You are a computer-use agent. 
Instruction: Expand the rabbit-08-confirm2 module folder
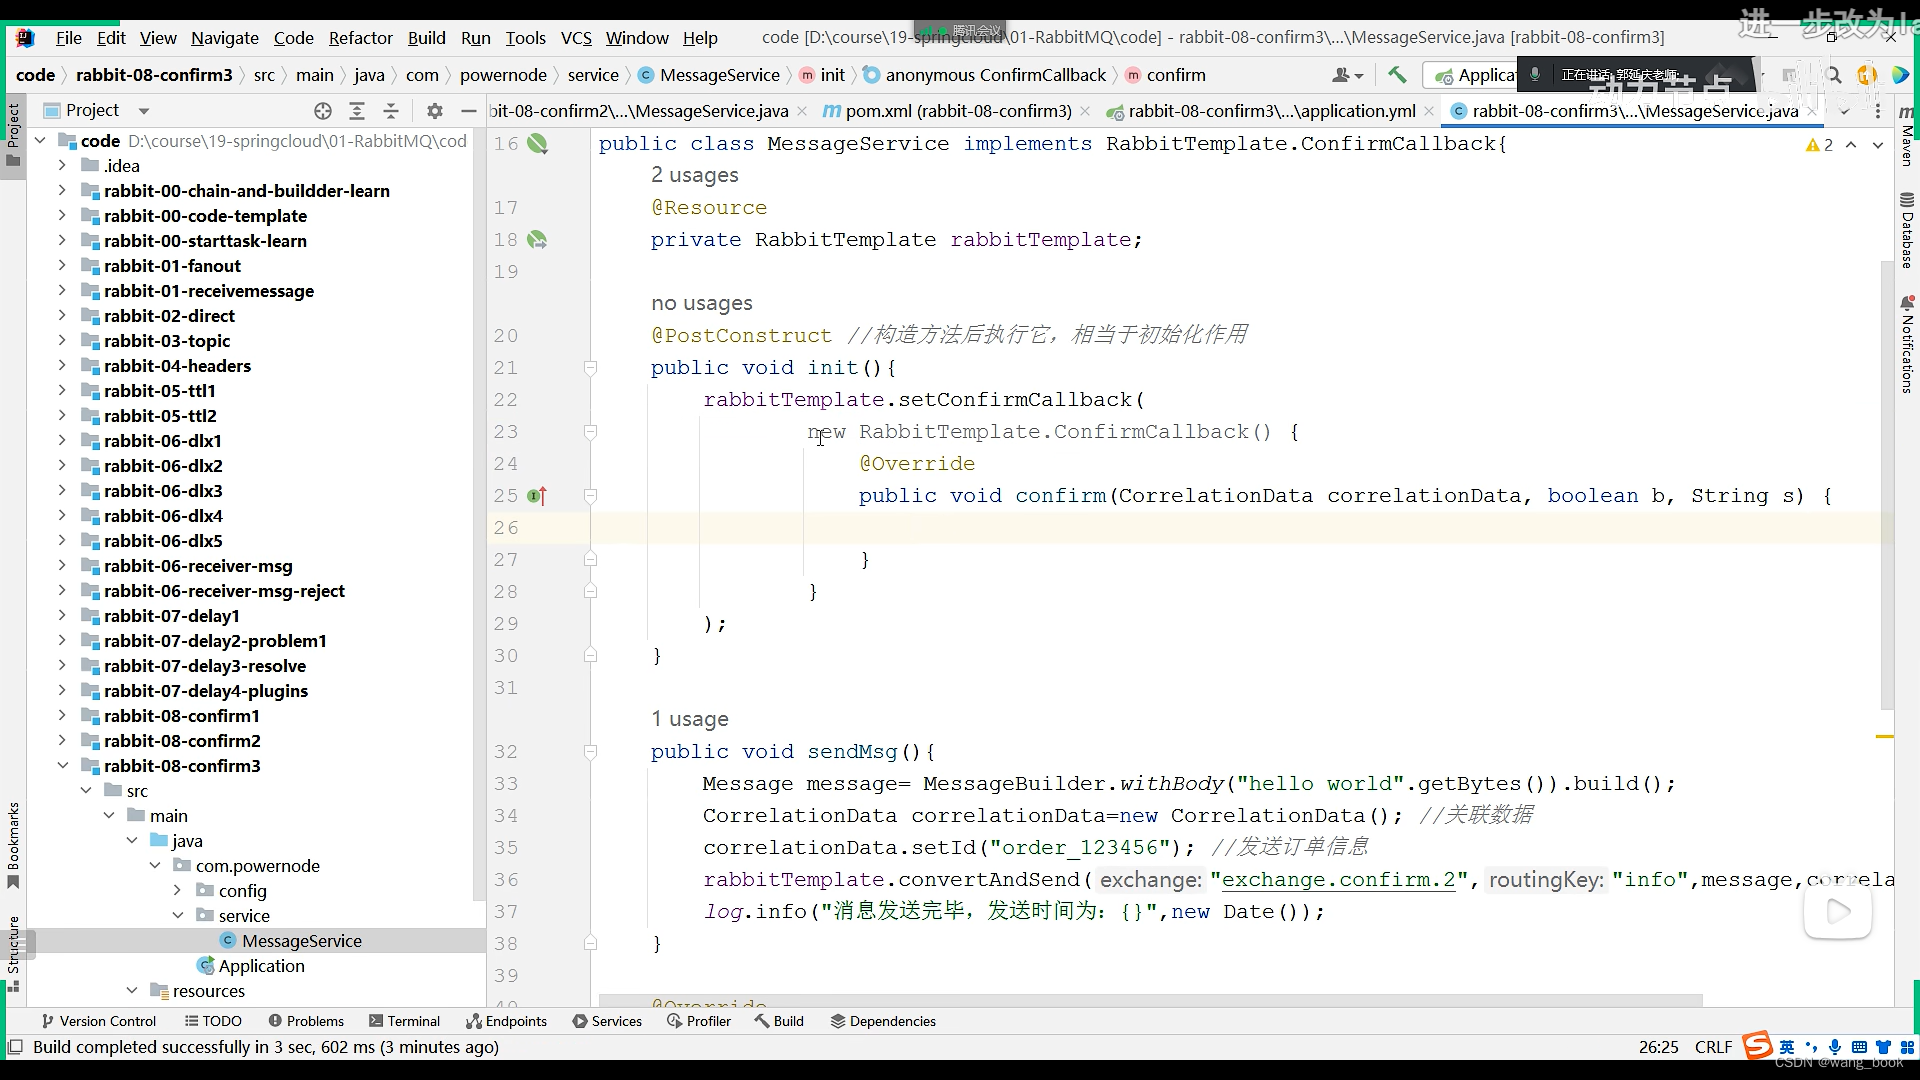point(62,741)
